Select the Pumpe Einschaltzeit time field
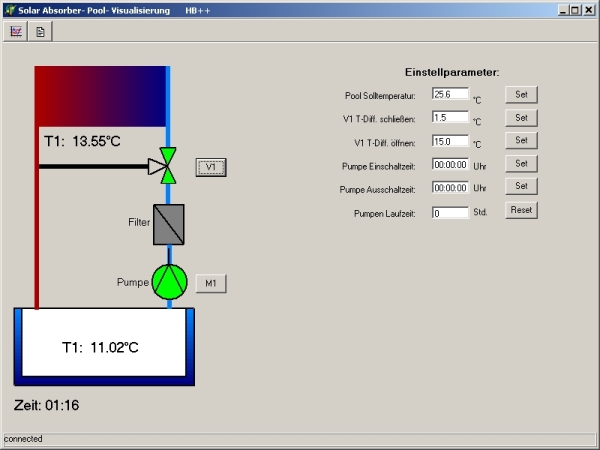Viewport: 600px width, 450px height. point(450,164)
